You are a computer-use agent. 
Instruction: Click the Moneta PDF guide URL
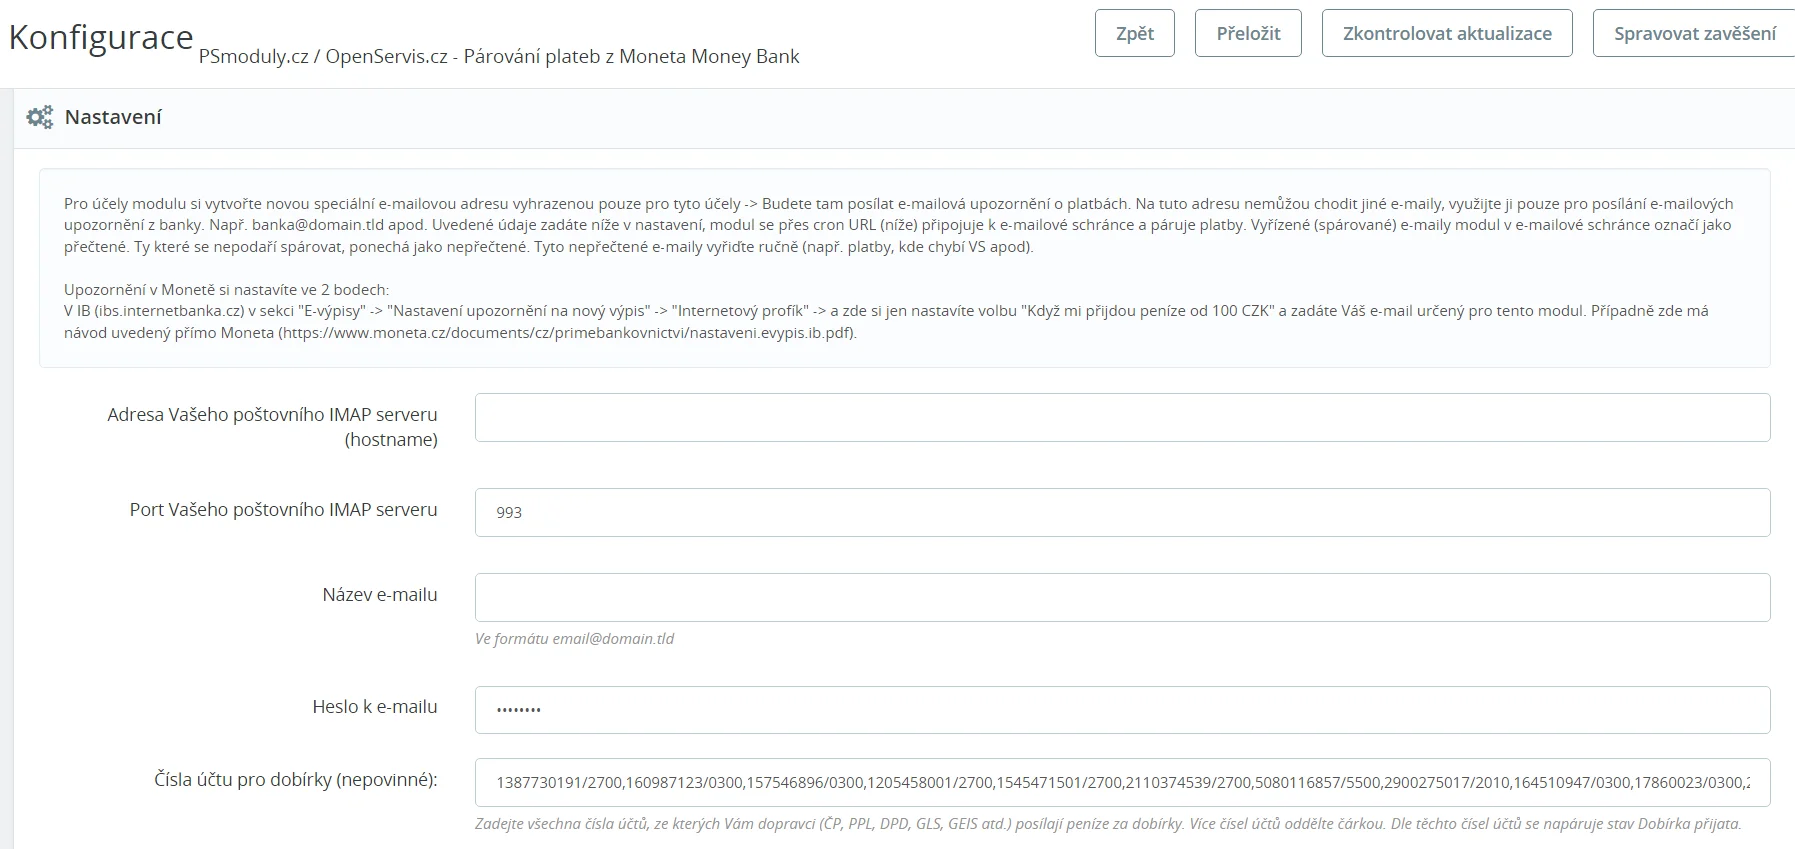pos(566,333)
